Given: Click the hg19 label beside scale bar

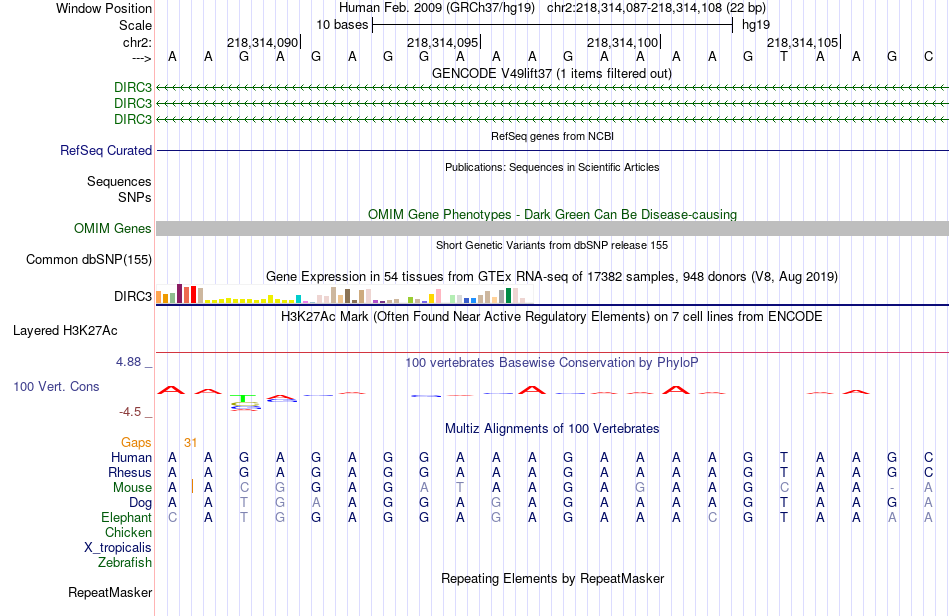Looking at the screenshot, I should (x=756, y=25).
